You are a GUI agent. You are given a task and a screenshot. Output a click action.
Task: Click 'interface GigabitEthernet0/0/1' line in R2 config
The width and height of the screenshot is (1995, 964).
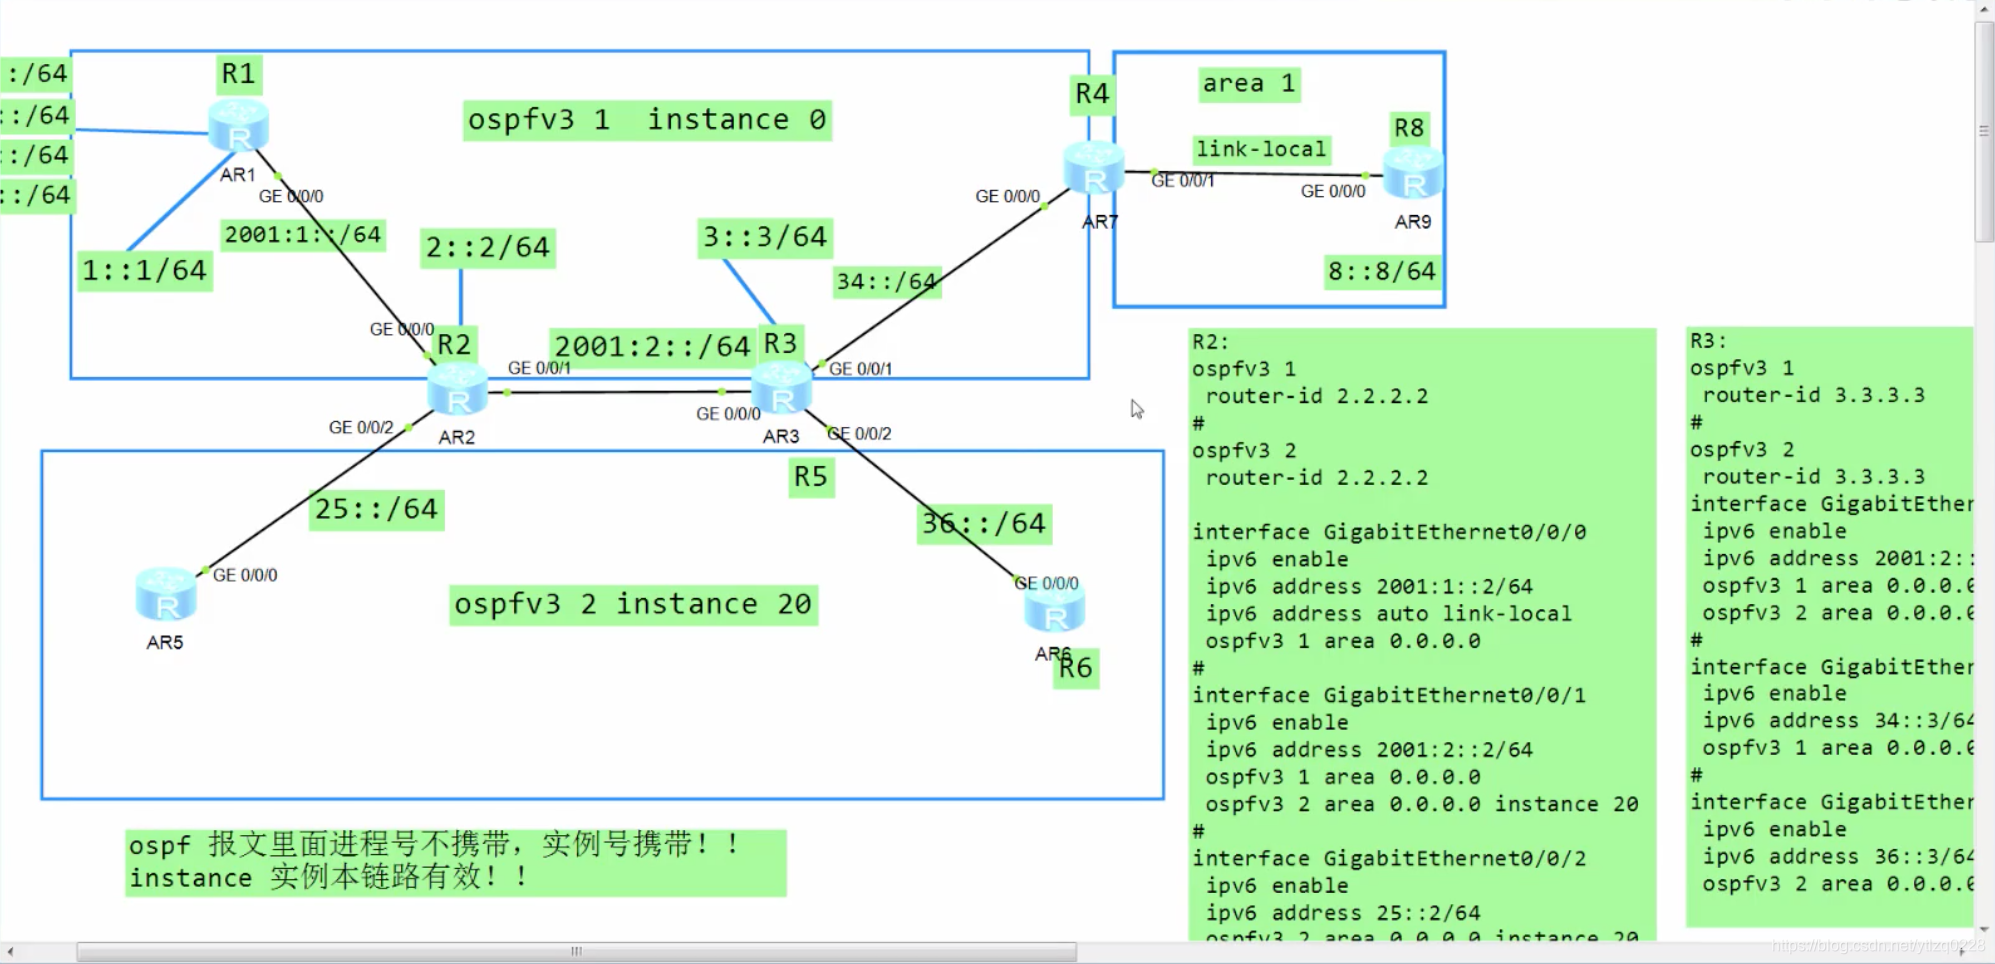tap(1389, 695)
